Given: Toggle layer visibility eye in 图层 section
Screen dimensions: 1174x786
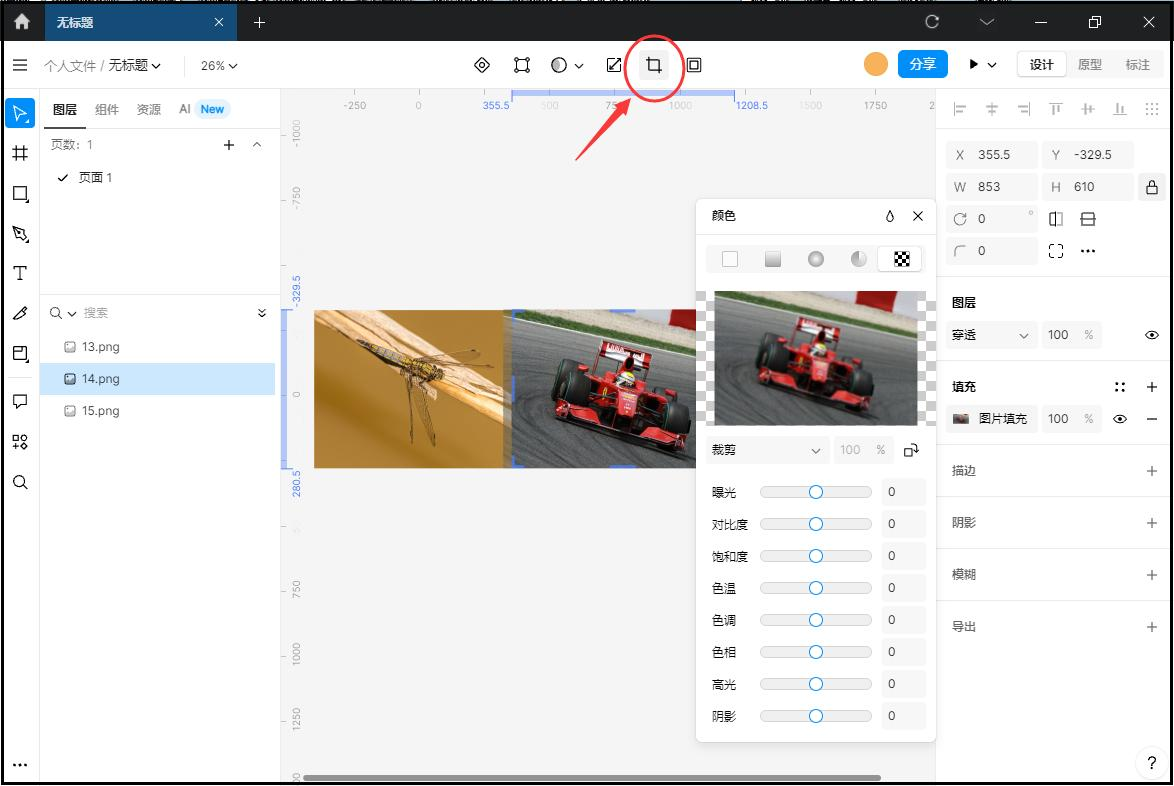Looking at the screenshot, I should point(1151,335).
